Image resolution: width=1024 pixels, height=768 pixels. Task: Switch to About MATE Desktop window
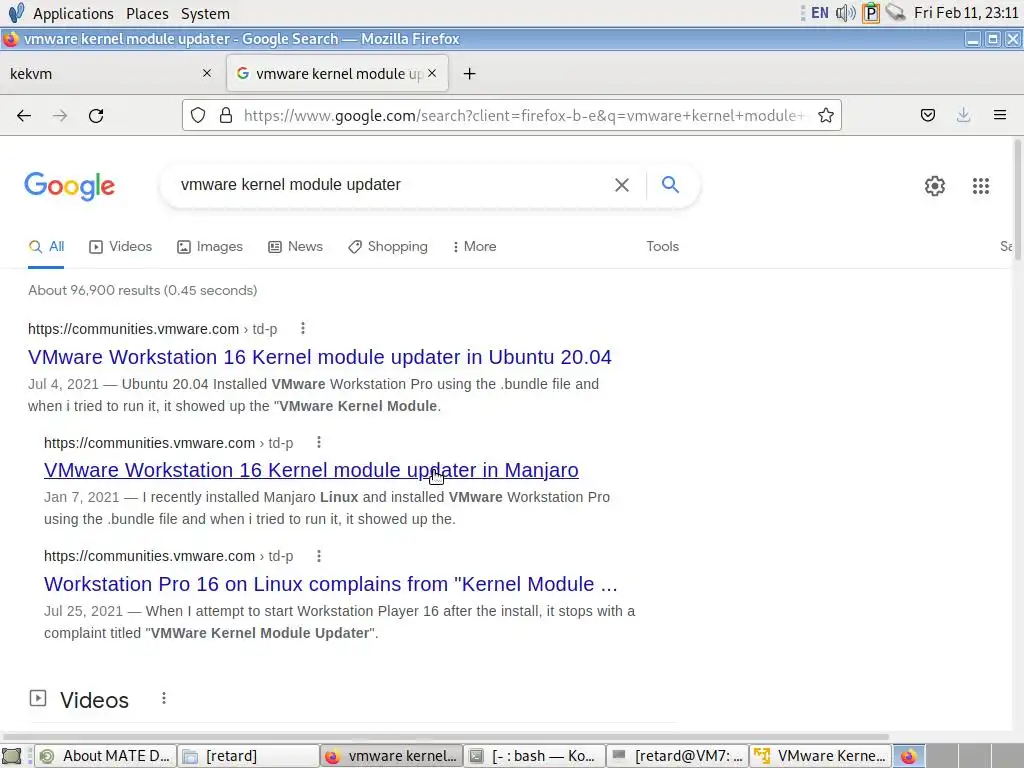tap(105, 756)
